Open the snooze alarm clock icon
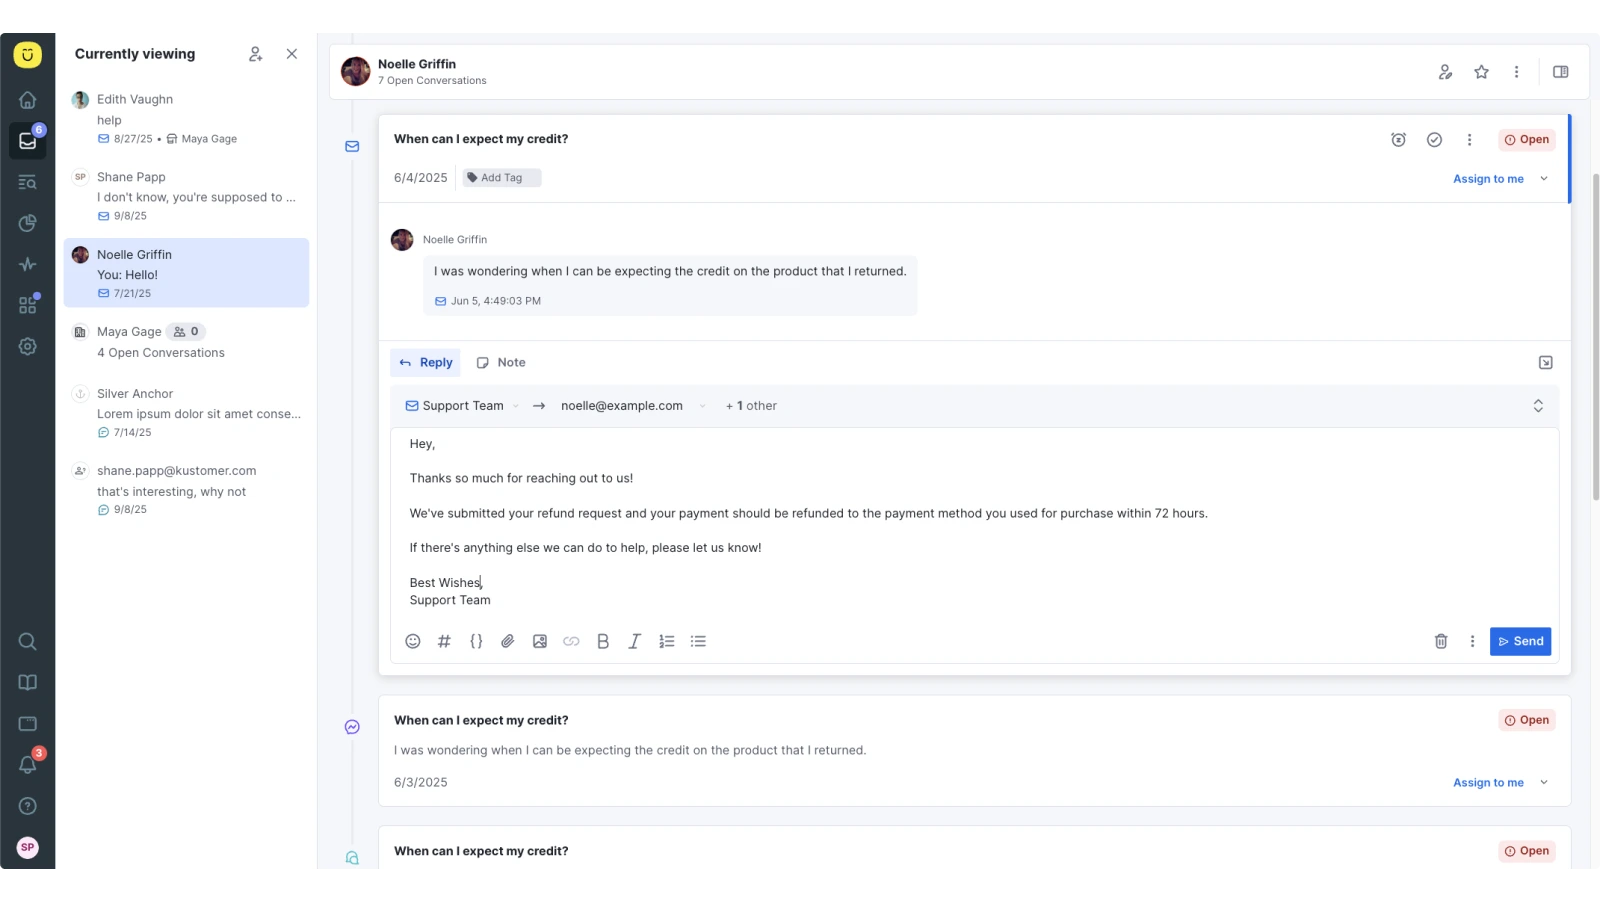The image size is (1600, 900). (x=1398, y=140)
